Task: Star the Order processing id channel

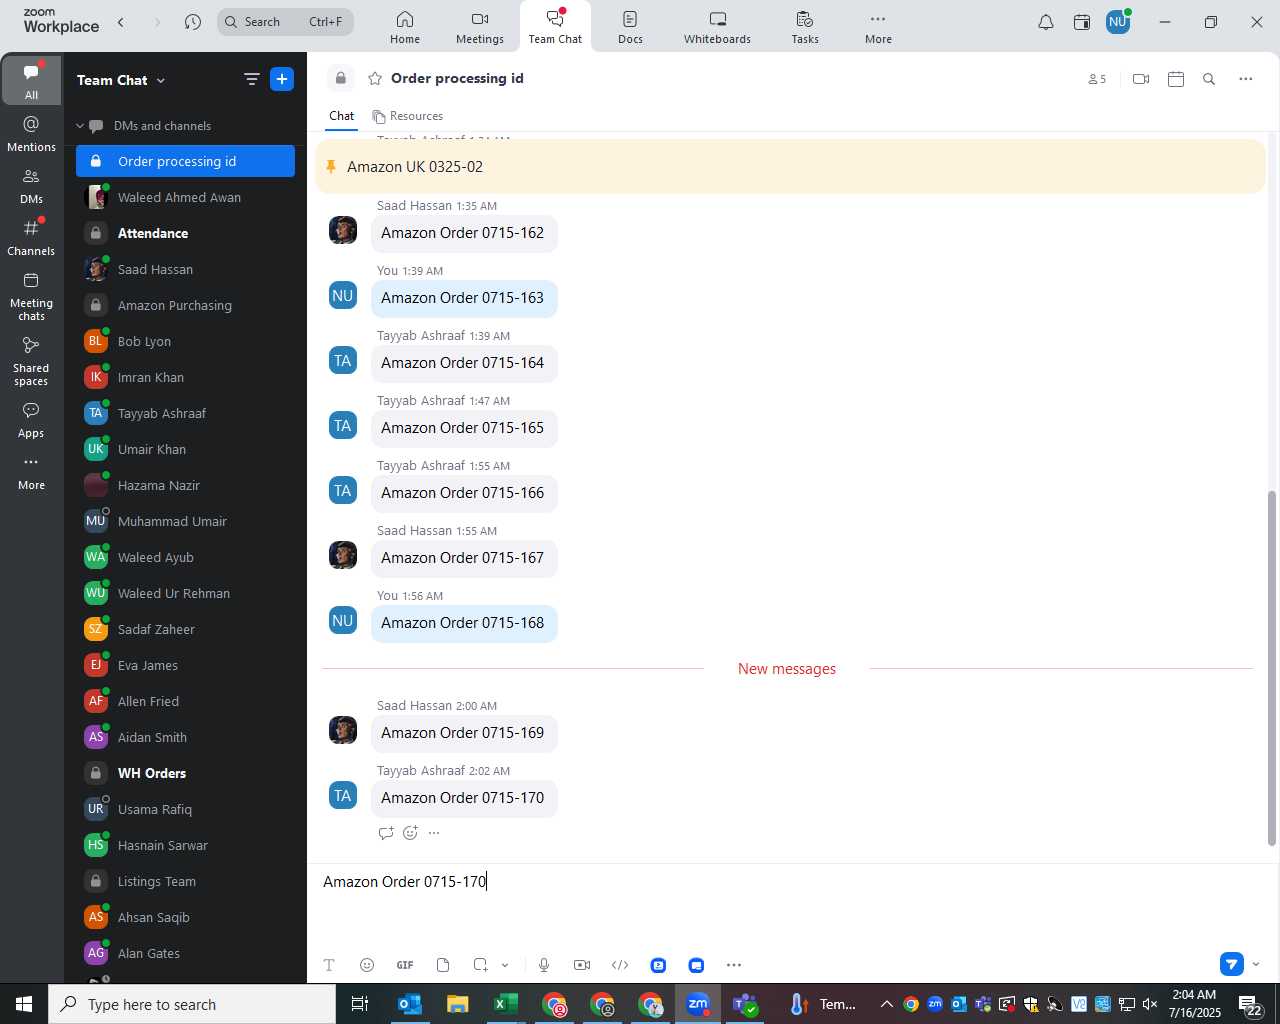Action: (x=375, y=78)
